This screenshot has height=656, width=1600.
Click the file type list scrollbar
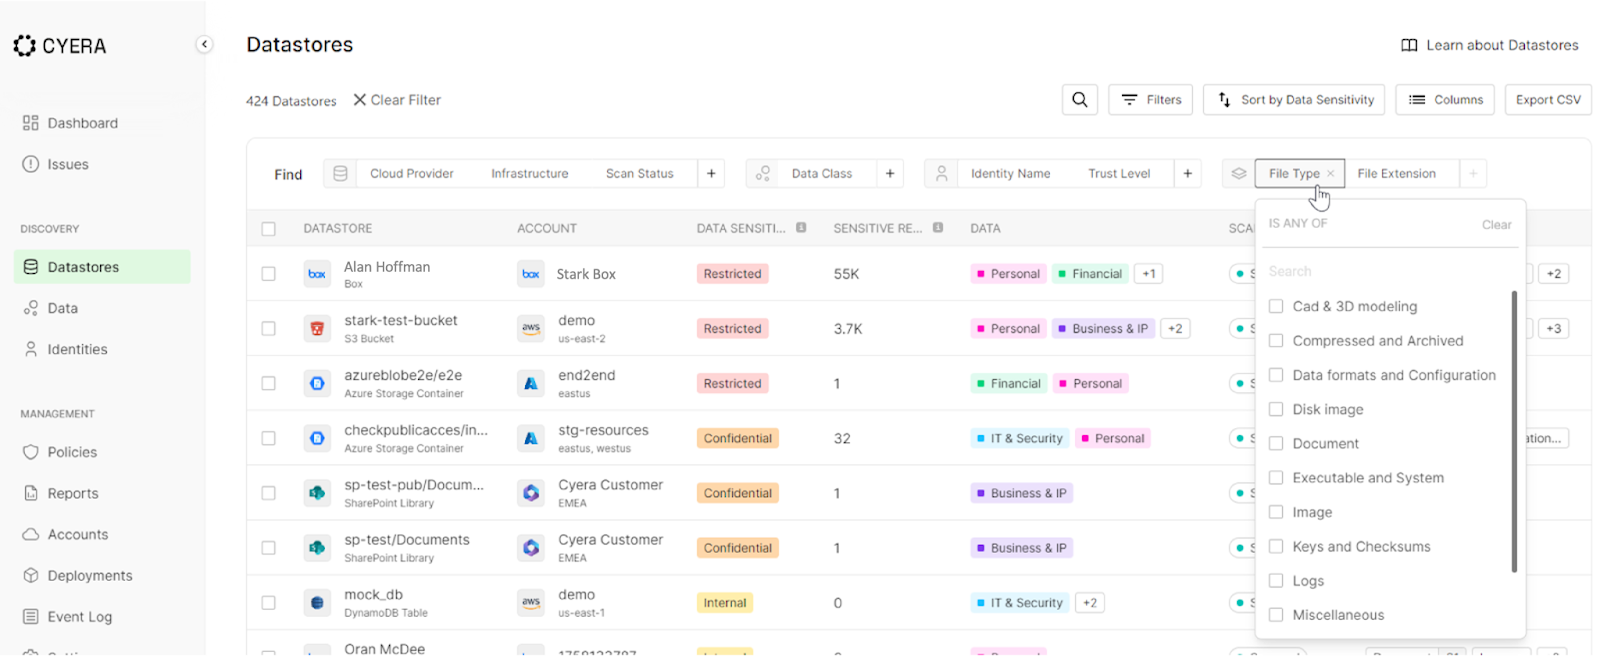(1514, 431)
